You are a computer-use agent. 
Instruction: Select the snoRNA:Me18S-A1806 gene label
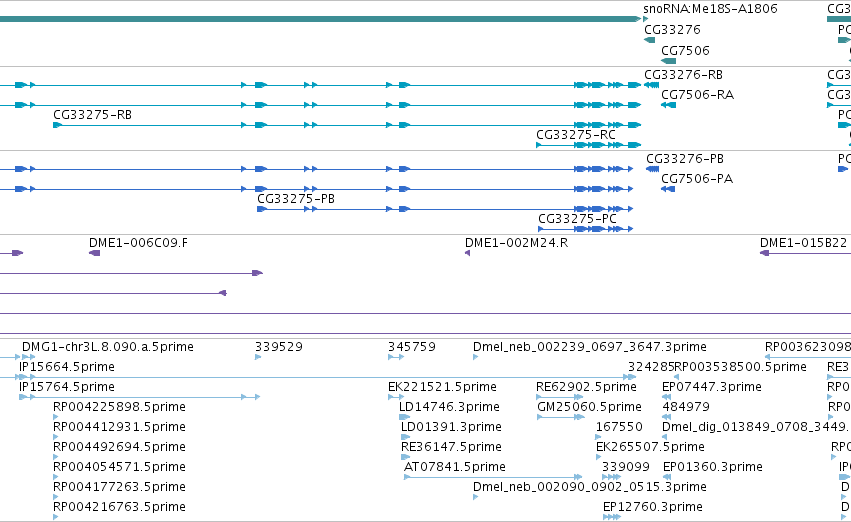[710, 9]
